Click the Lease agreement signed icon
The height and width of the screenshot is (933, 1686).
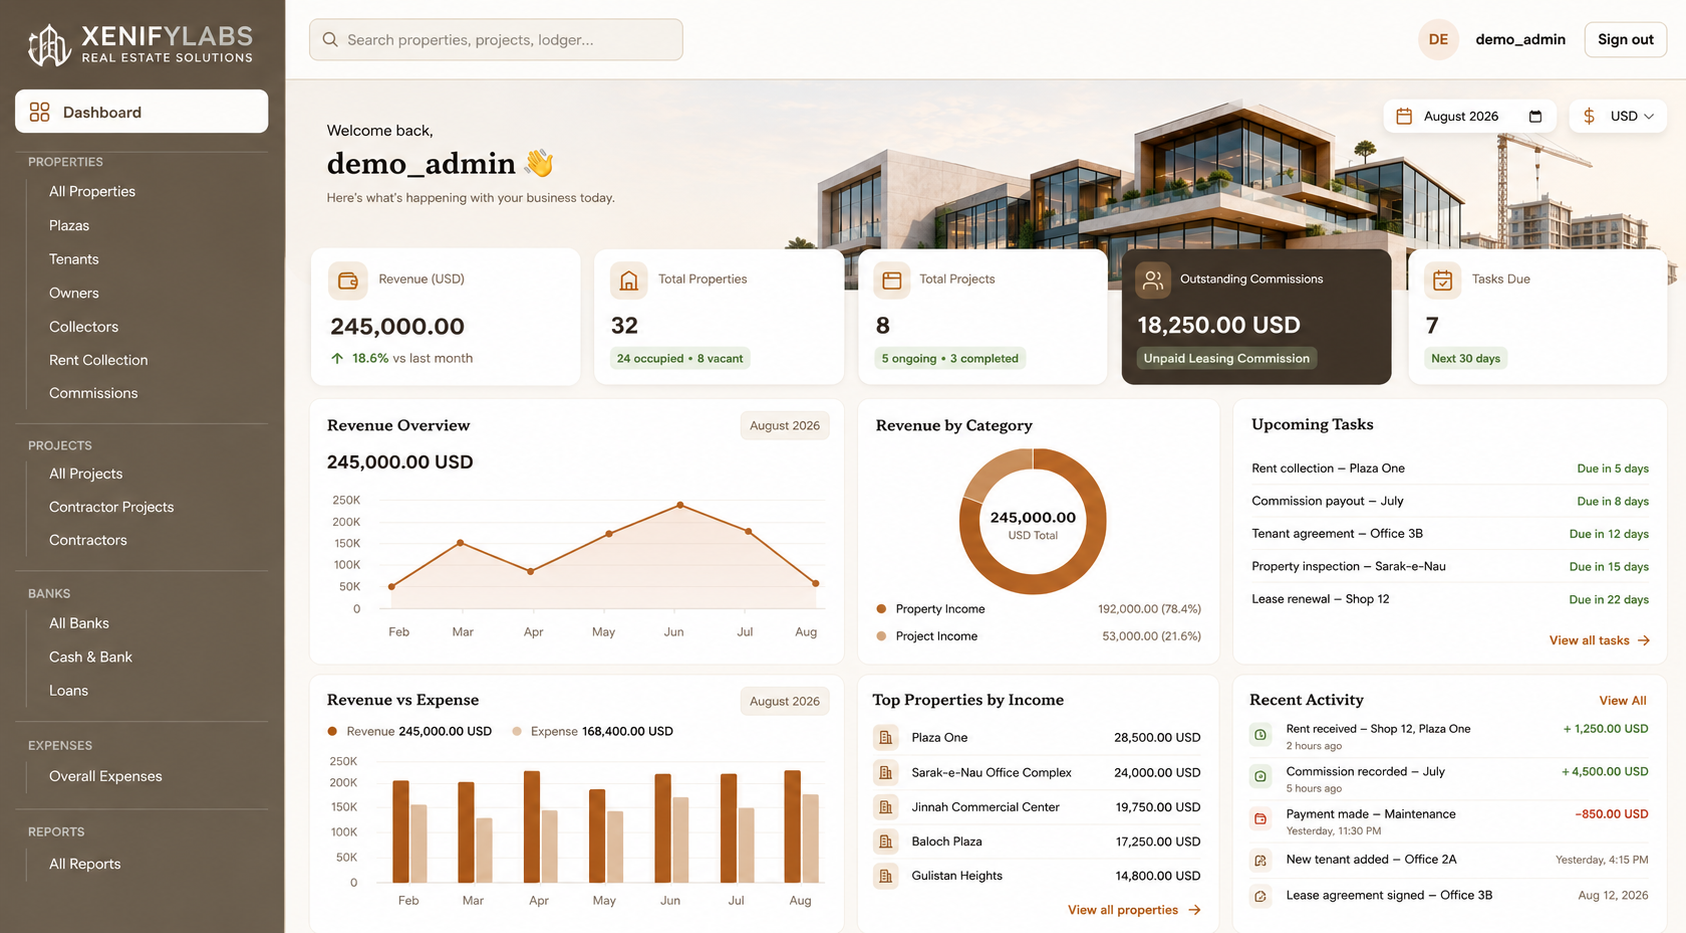[x=1261, y=896]
